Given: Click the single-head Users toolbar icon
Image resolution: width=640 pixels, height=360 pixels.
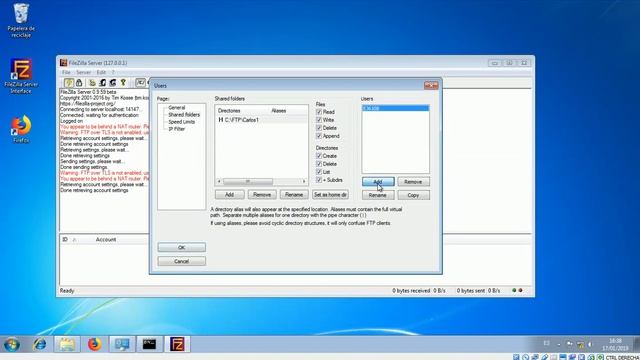Looking at the screenshot, I should click(103, 83).
